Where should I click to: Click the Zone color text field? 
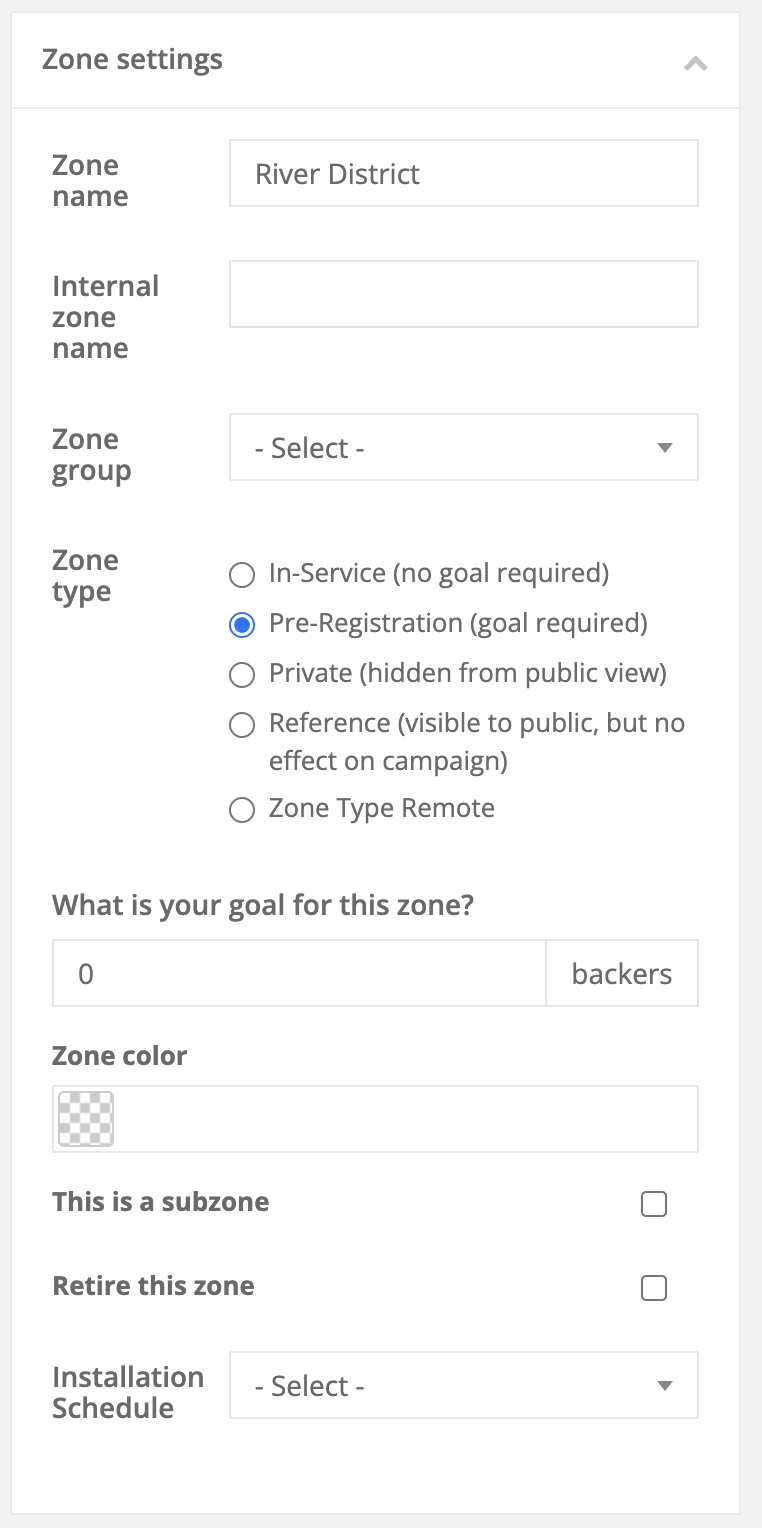[x=405, y=1119]
